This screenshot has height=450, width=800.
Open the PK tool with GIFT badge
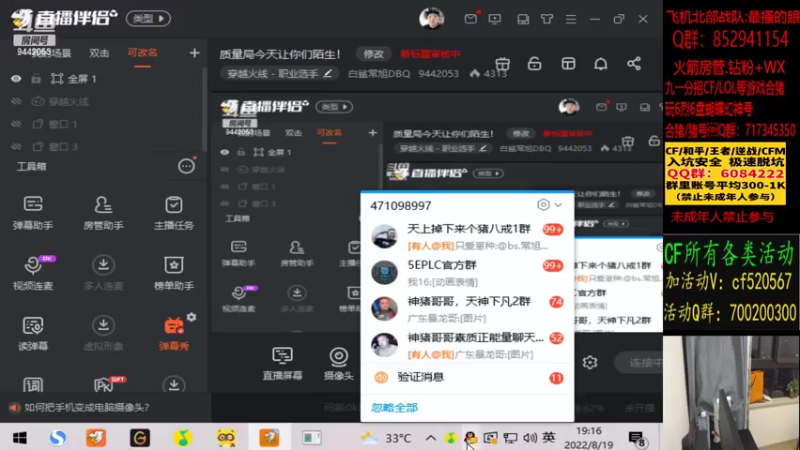point(106,384)
